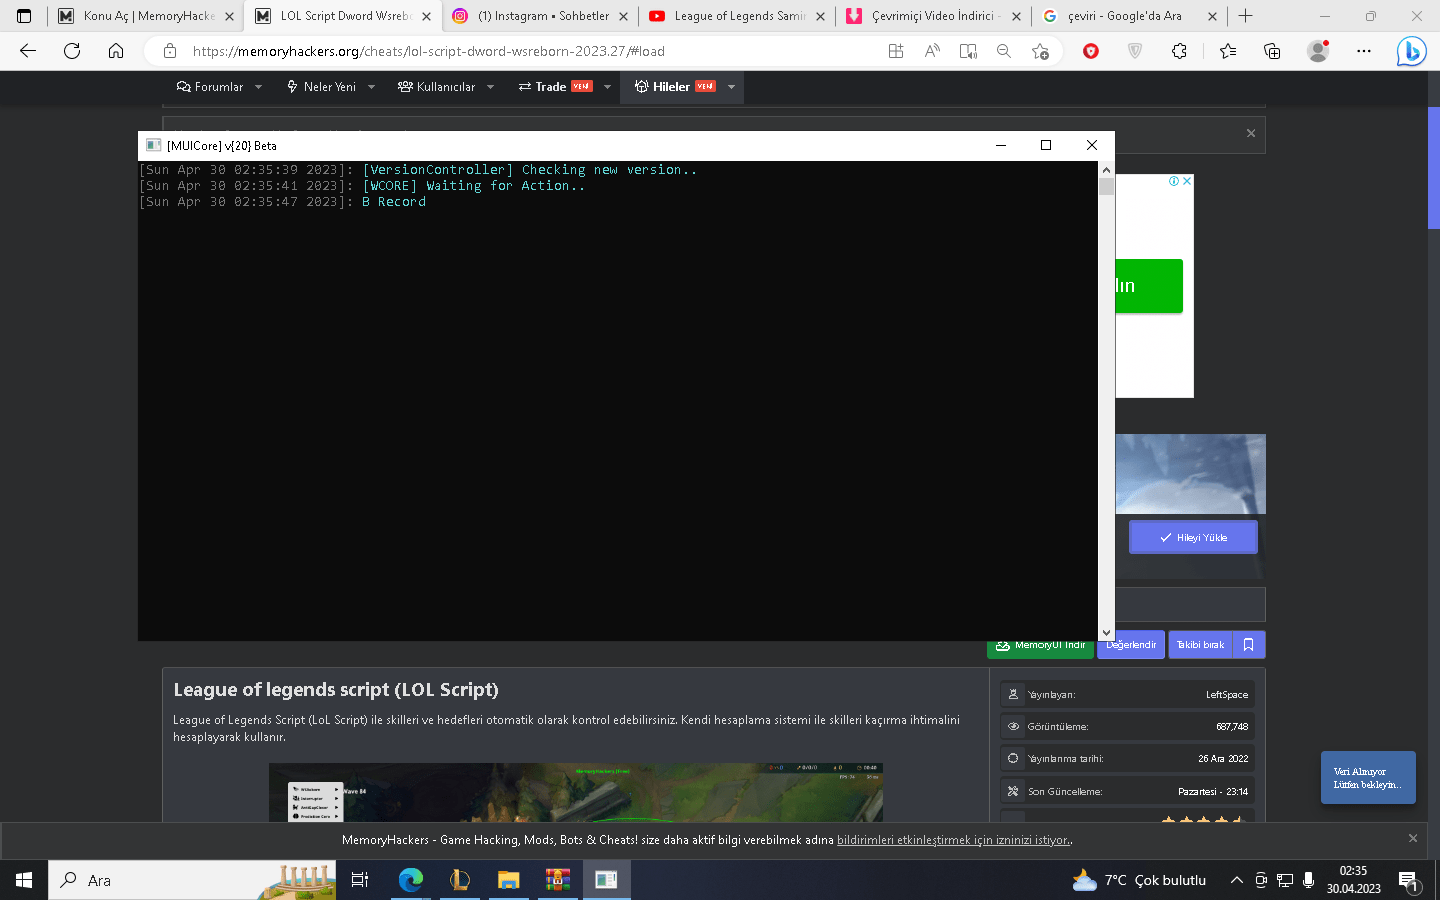Launch Bing chat sidebar

point(1411,51)
